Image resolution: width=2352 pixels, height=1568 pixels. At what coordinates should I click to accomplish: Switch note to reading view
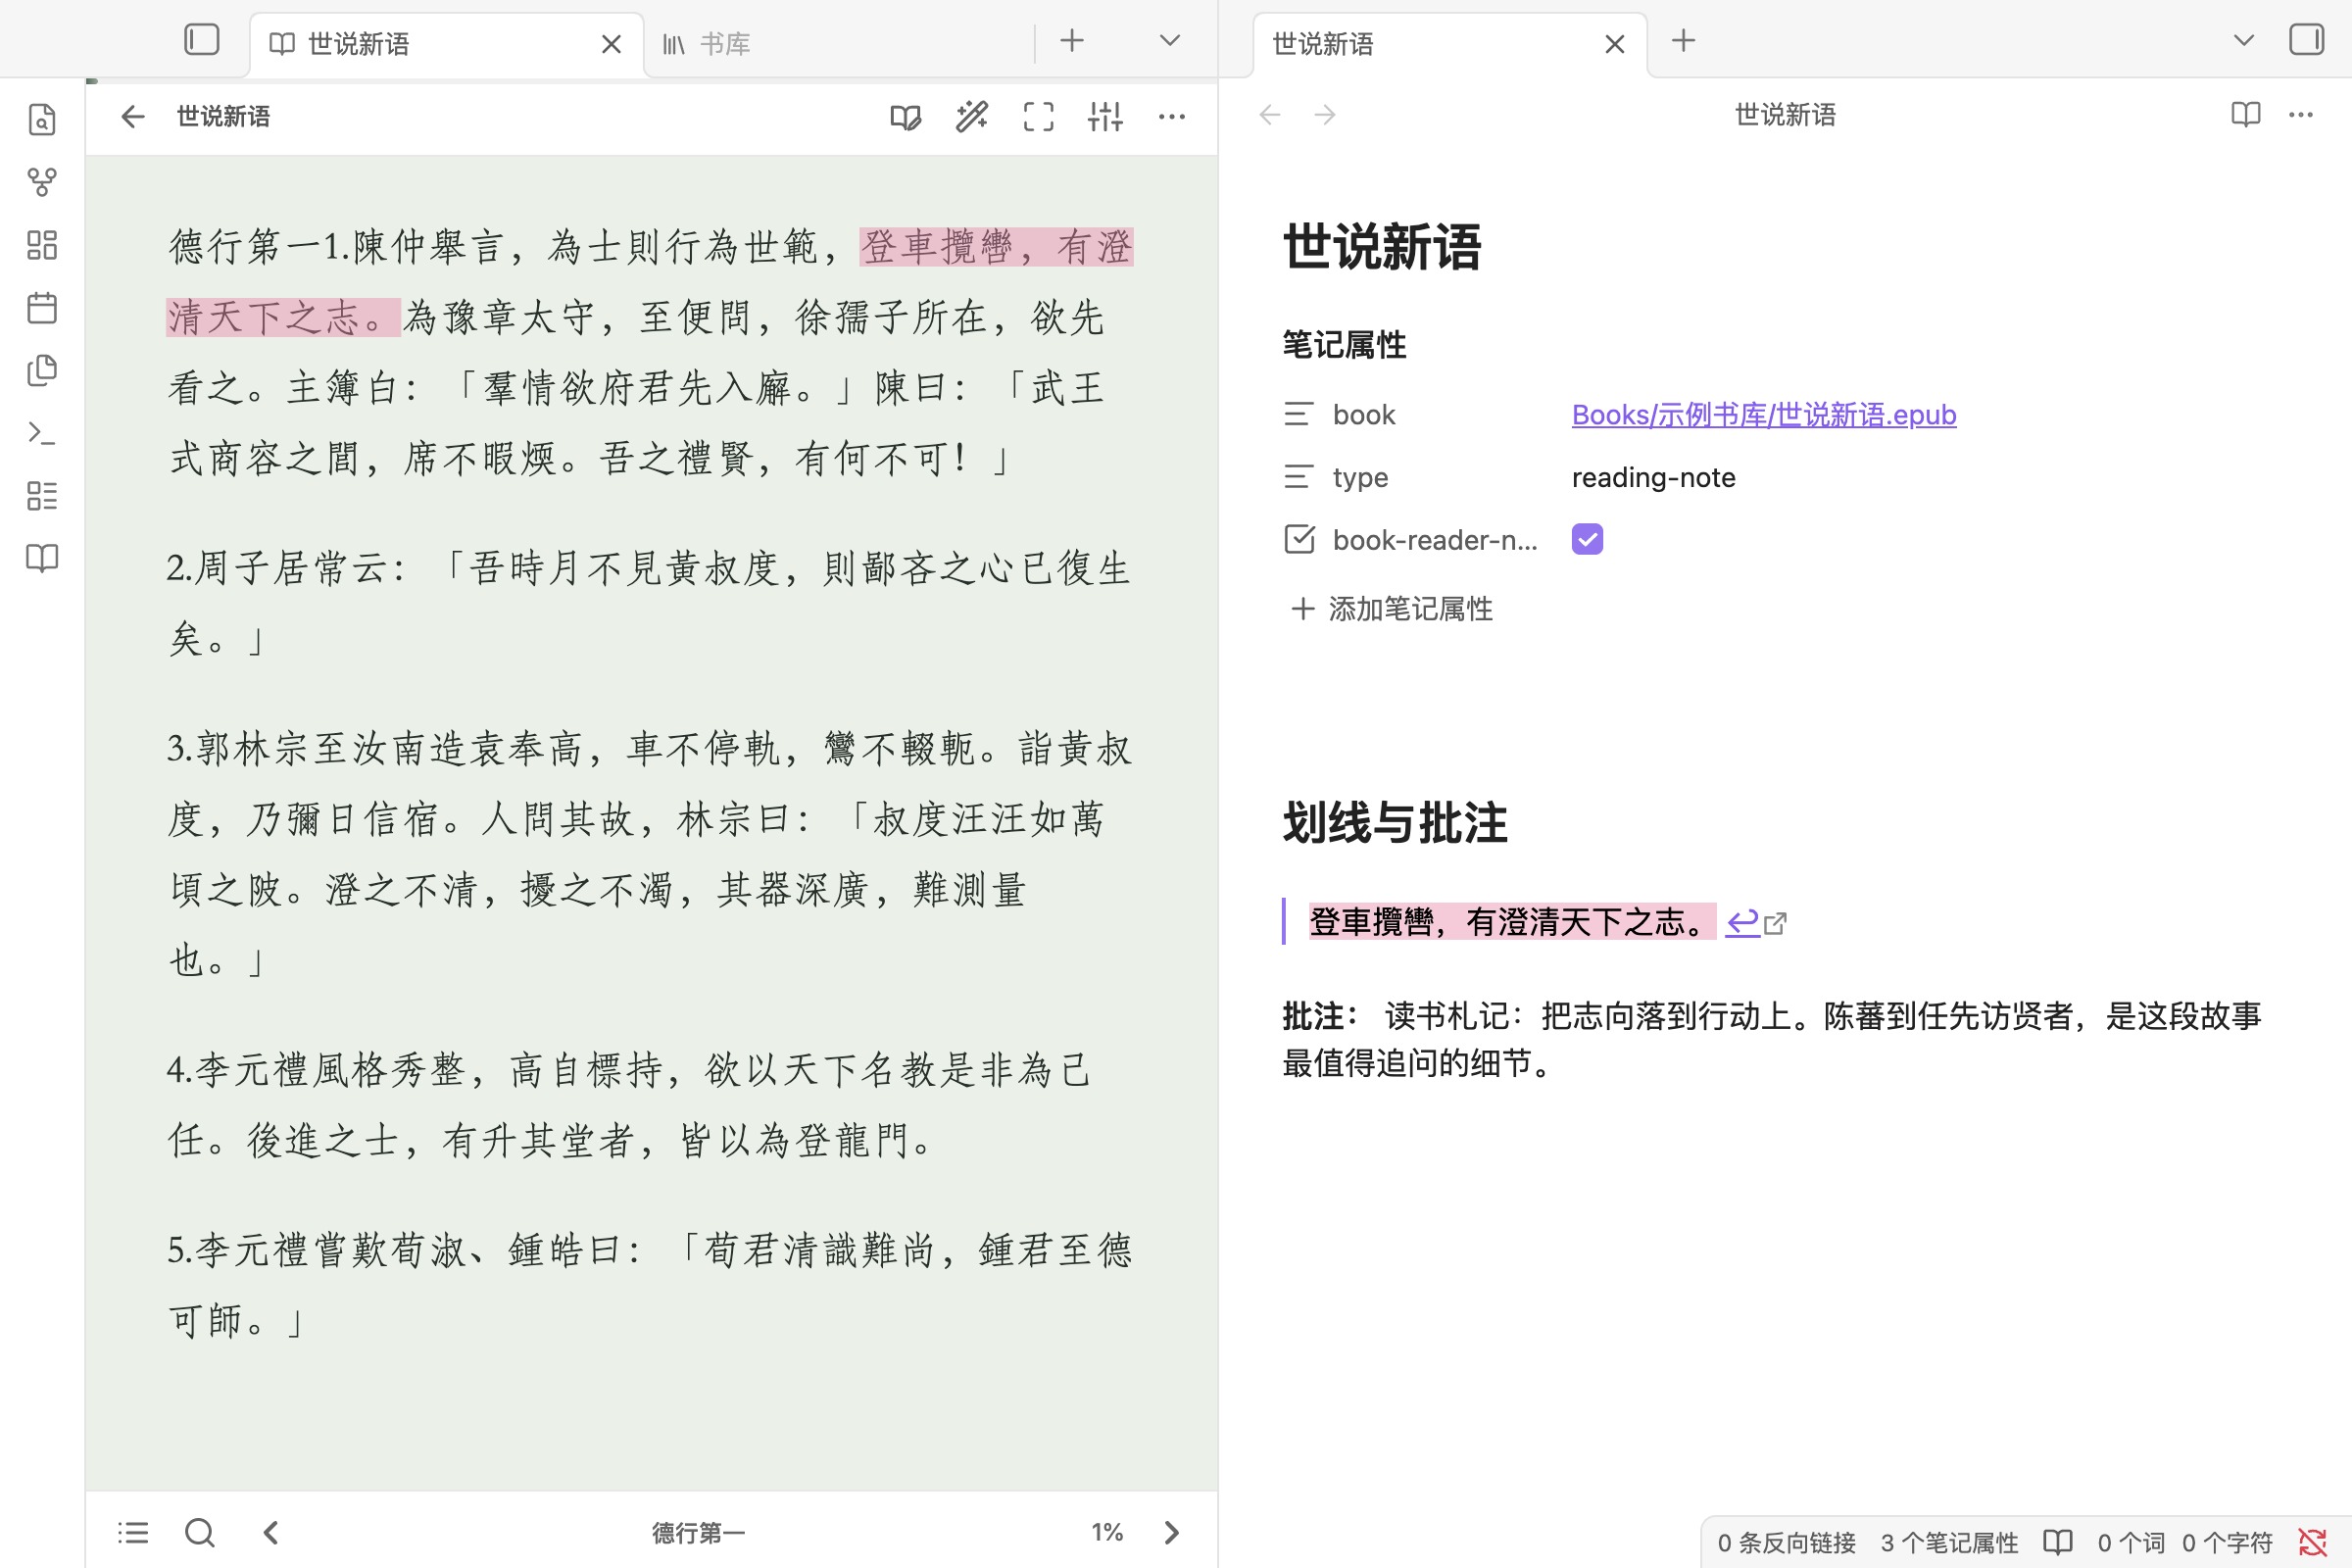click(x=2246, y=115)
